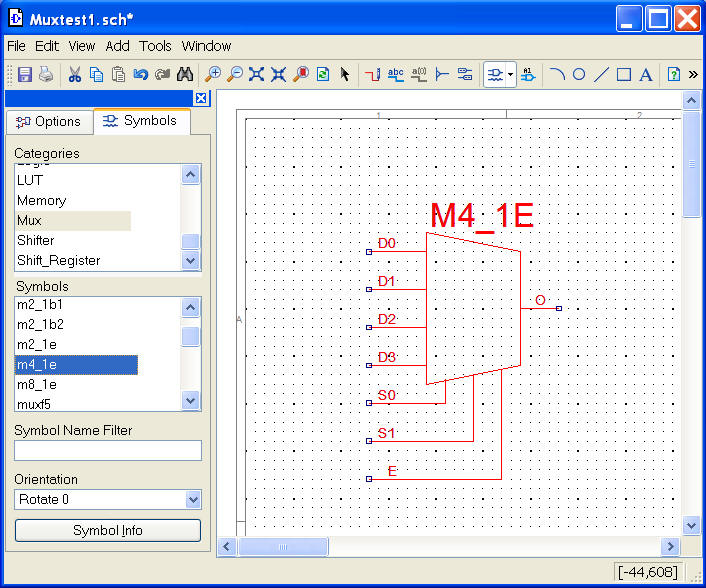Viewport: 706px width, 588px height.
Task: Select m8_1e symbol
Action: tap(36, 384)
